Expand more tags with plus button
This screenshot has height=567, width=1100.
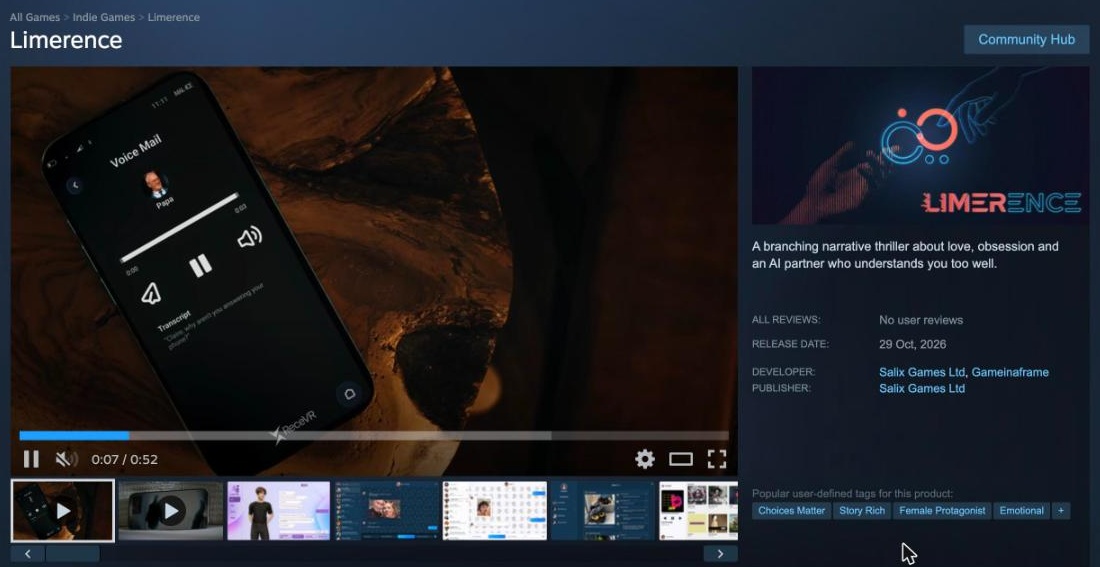coord(1061,510)
